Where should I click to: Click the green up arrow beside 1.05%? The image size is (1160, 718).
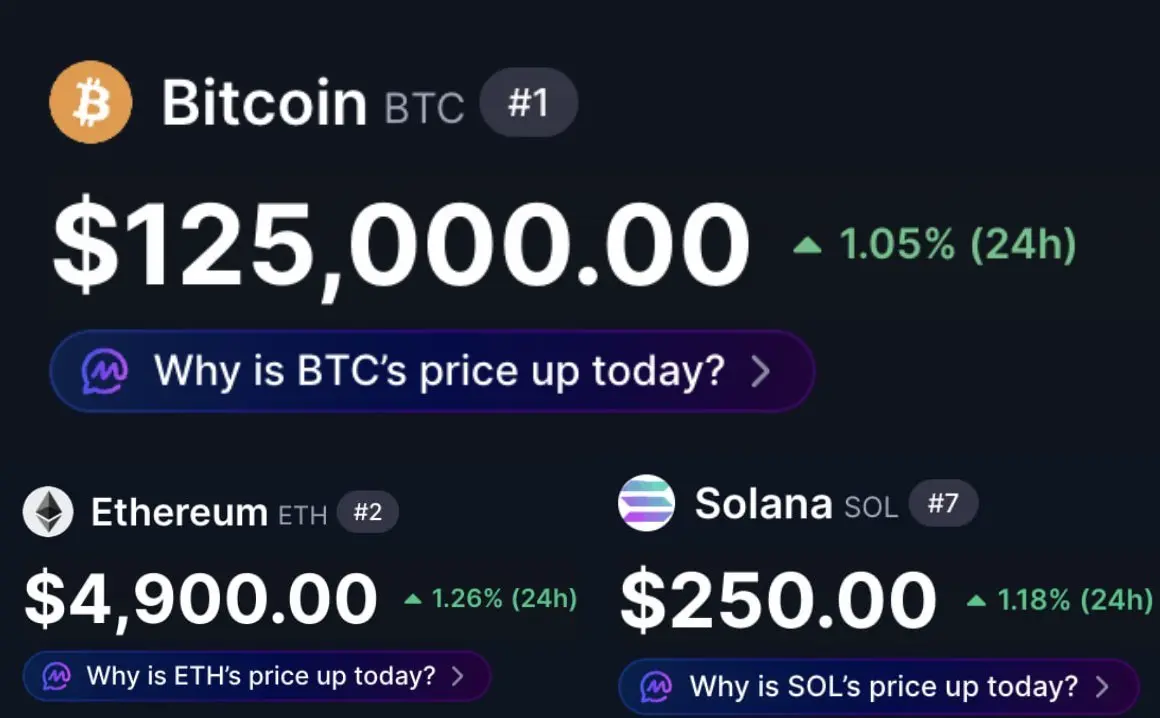(x=807, y=244)
